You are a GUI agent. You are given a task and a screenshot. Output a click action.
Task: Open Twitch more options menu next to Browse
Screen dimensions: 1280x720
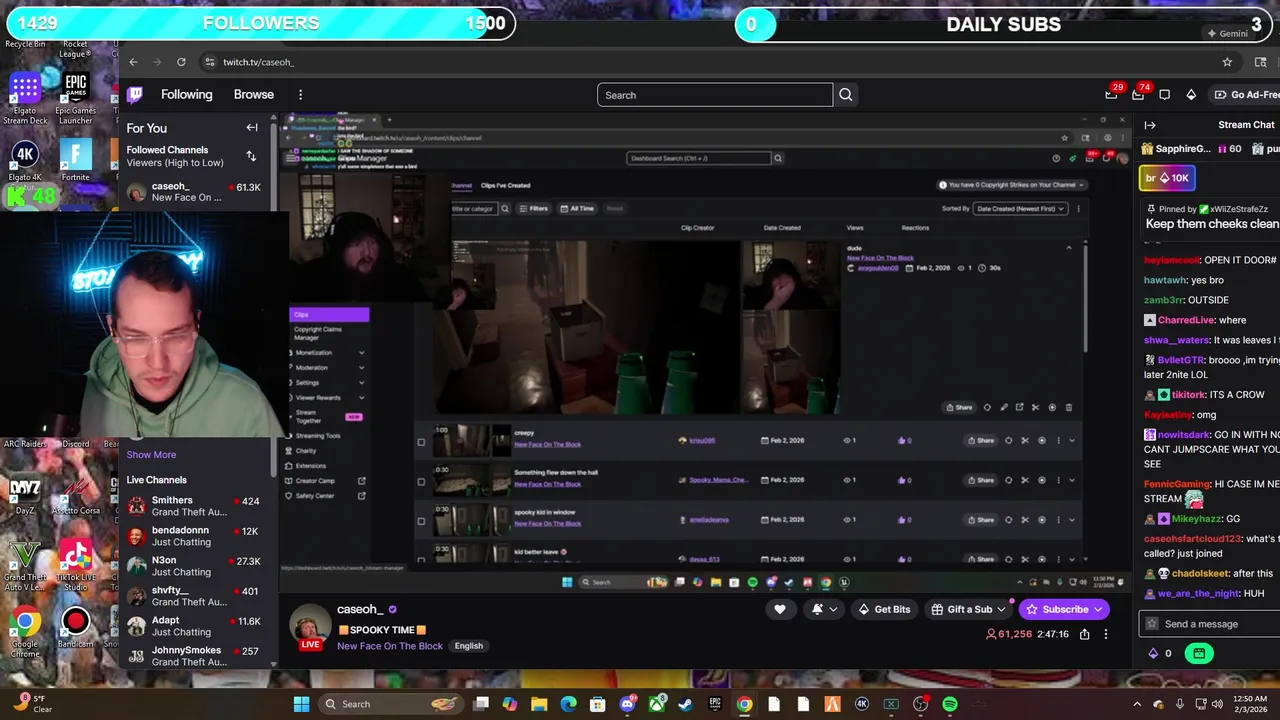(x=300, y=95)
